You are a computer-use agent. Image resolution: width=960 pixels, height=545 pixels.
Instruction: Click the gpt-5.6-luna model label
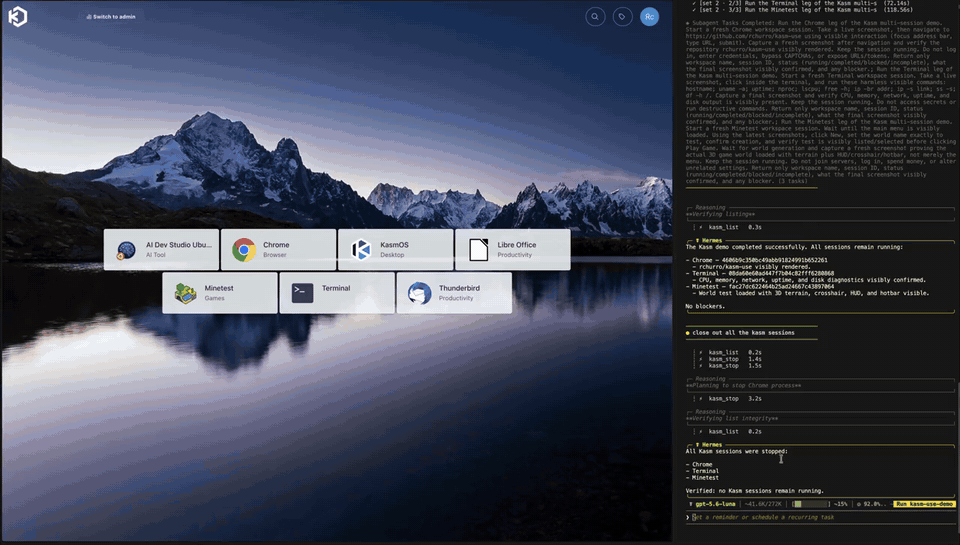point(715,504)
